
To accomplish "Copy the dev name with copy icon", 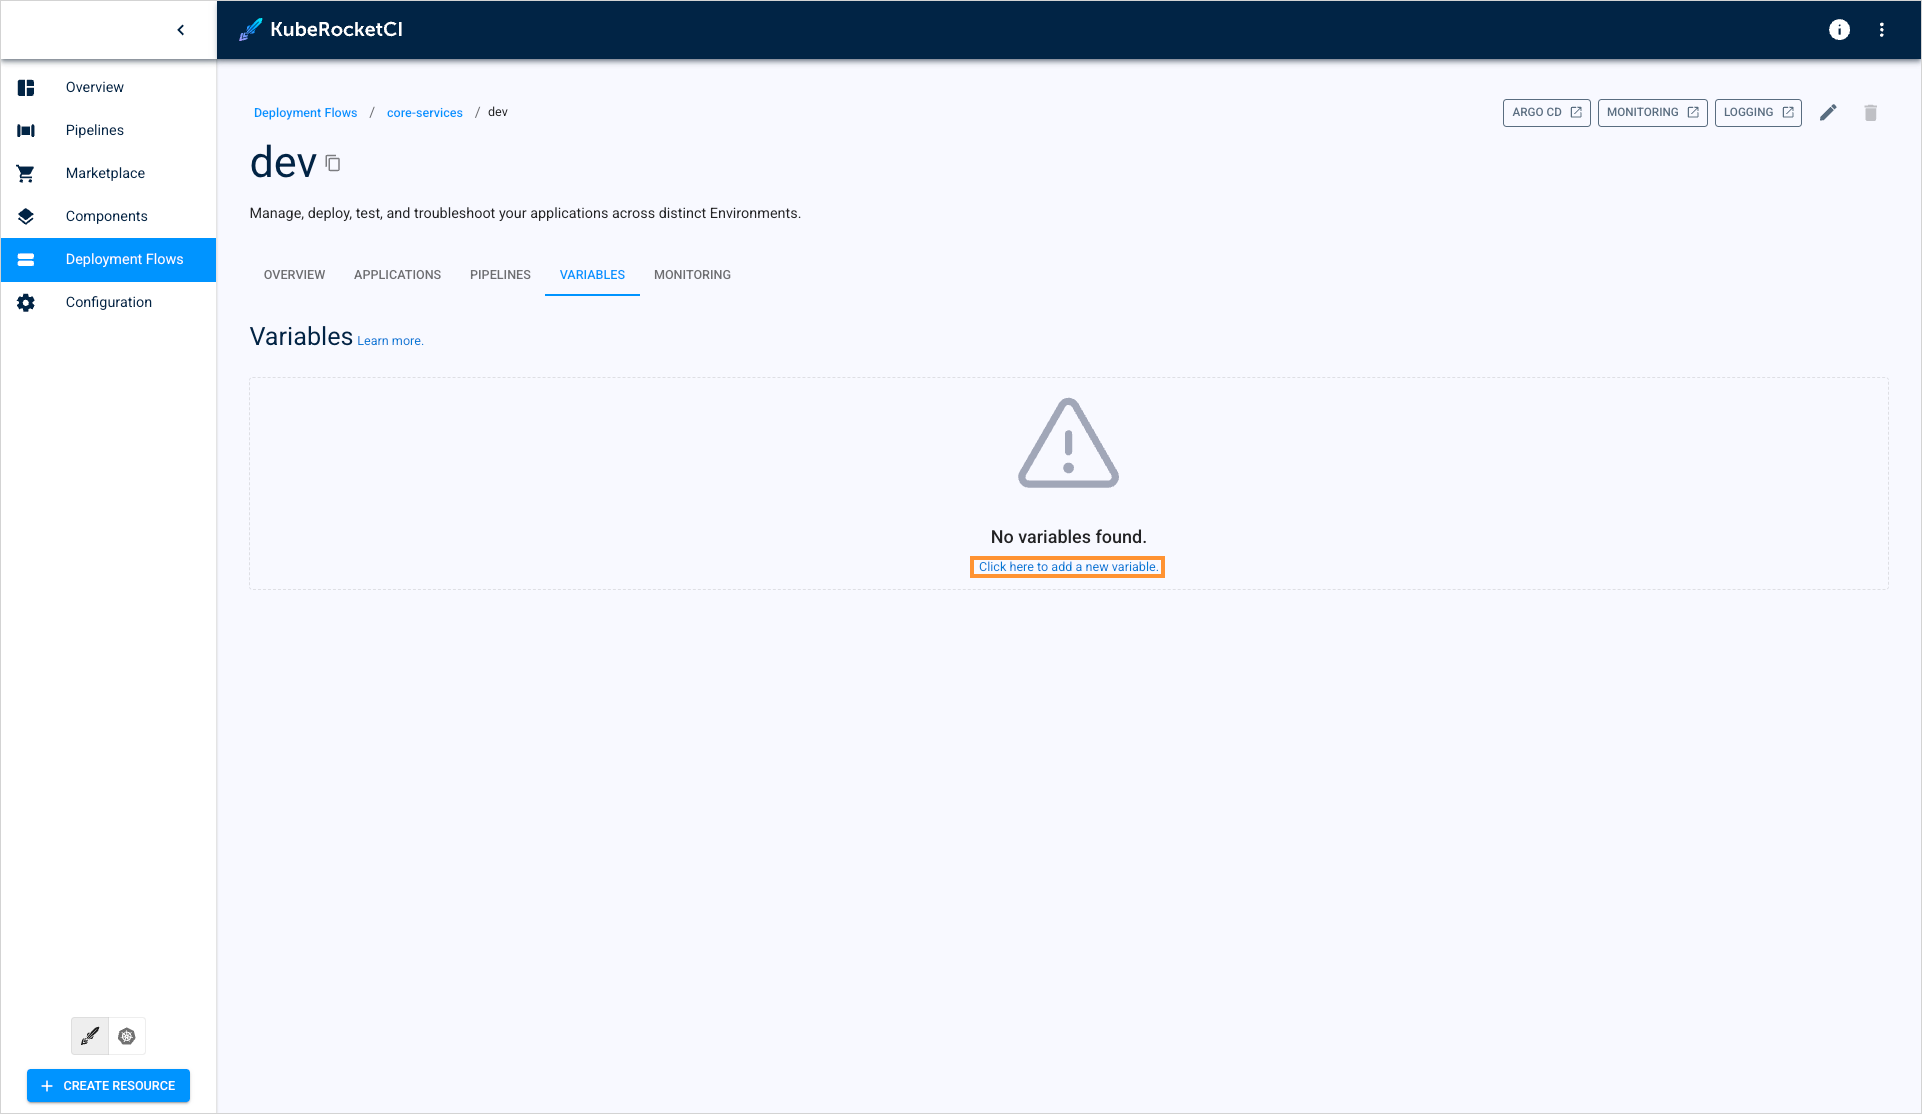I will point(333,164).
